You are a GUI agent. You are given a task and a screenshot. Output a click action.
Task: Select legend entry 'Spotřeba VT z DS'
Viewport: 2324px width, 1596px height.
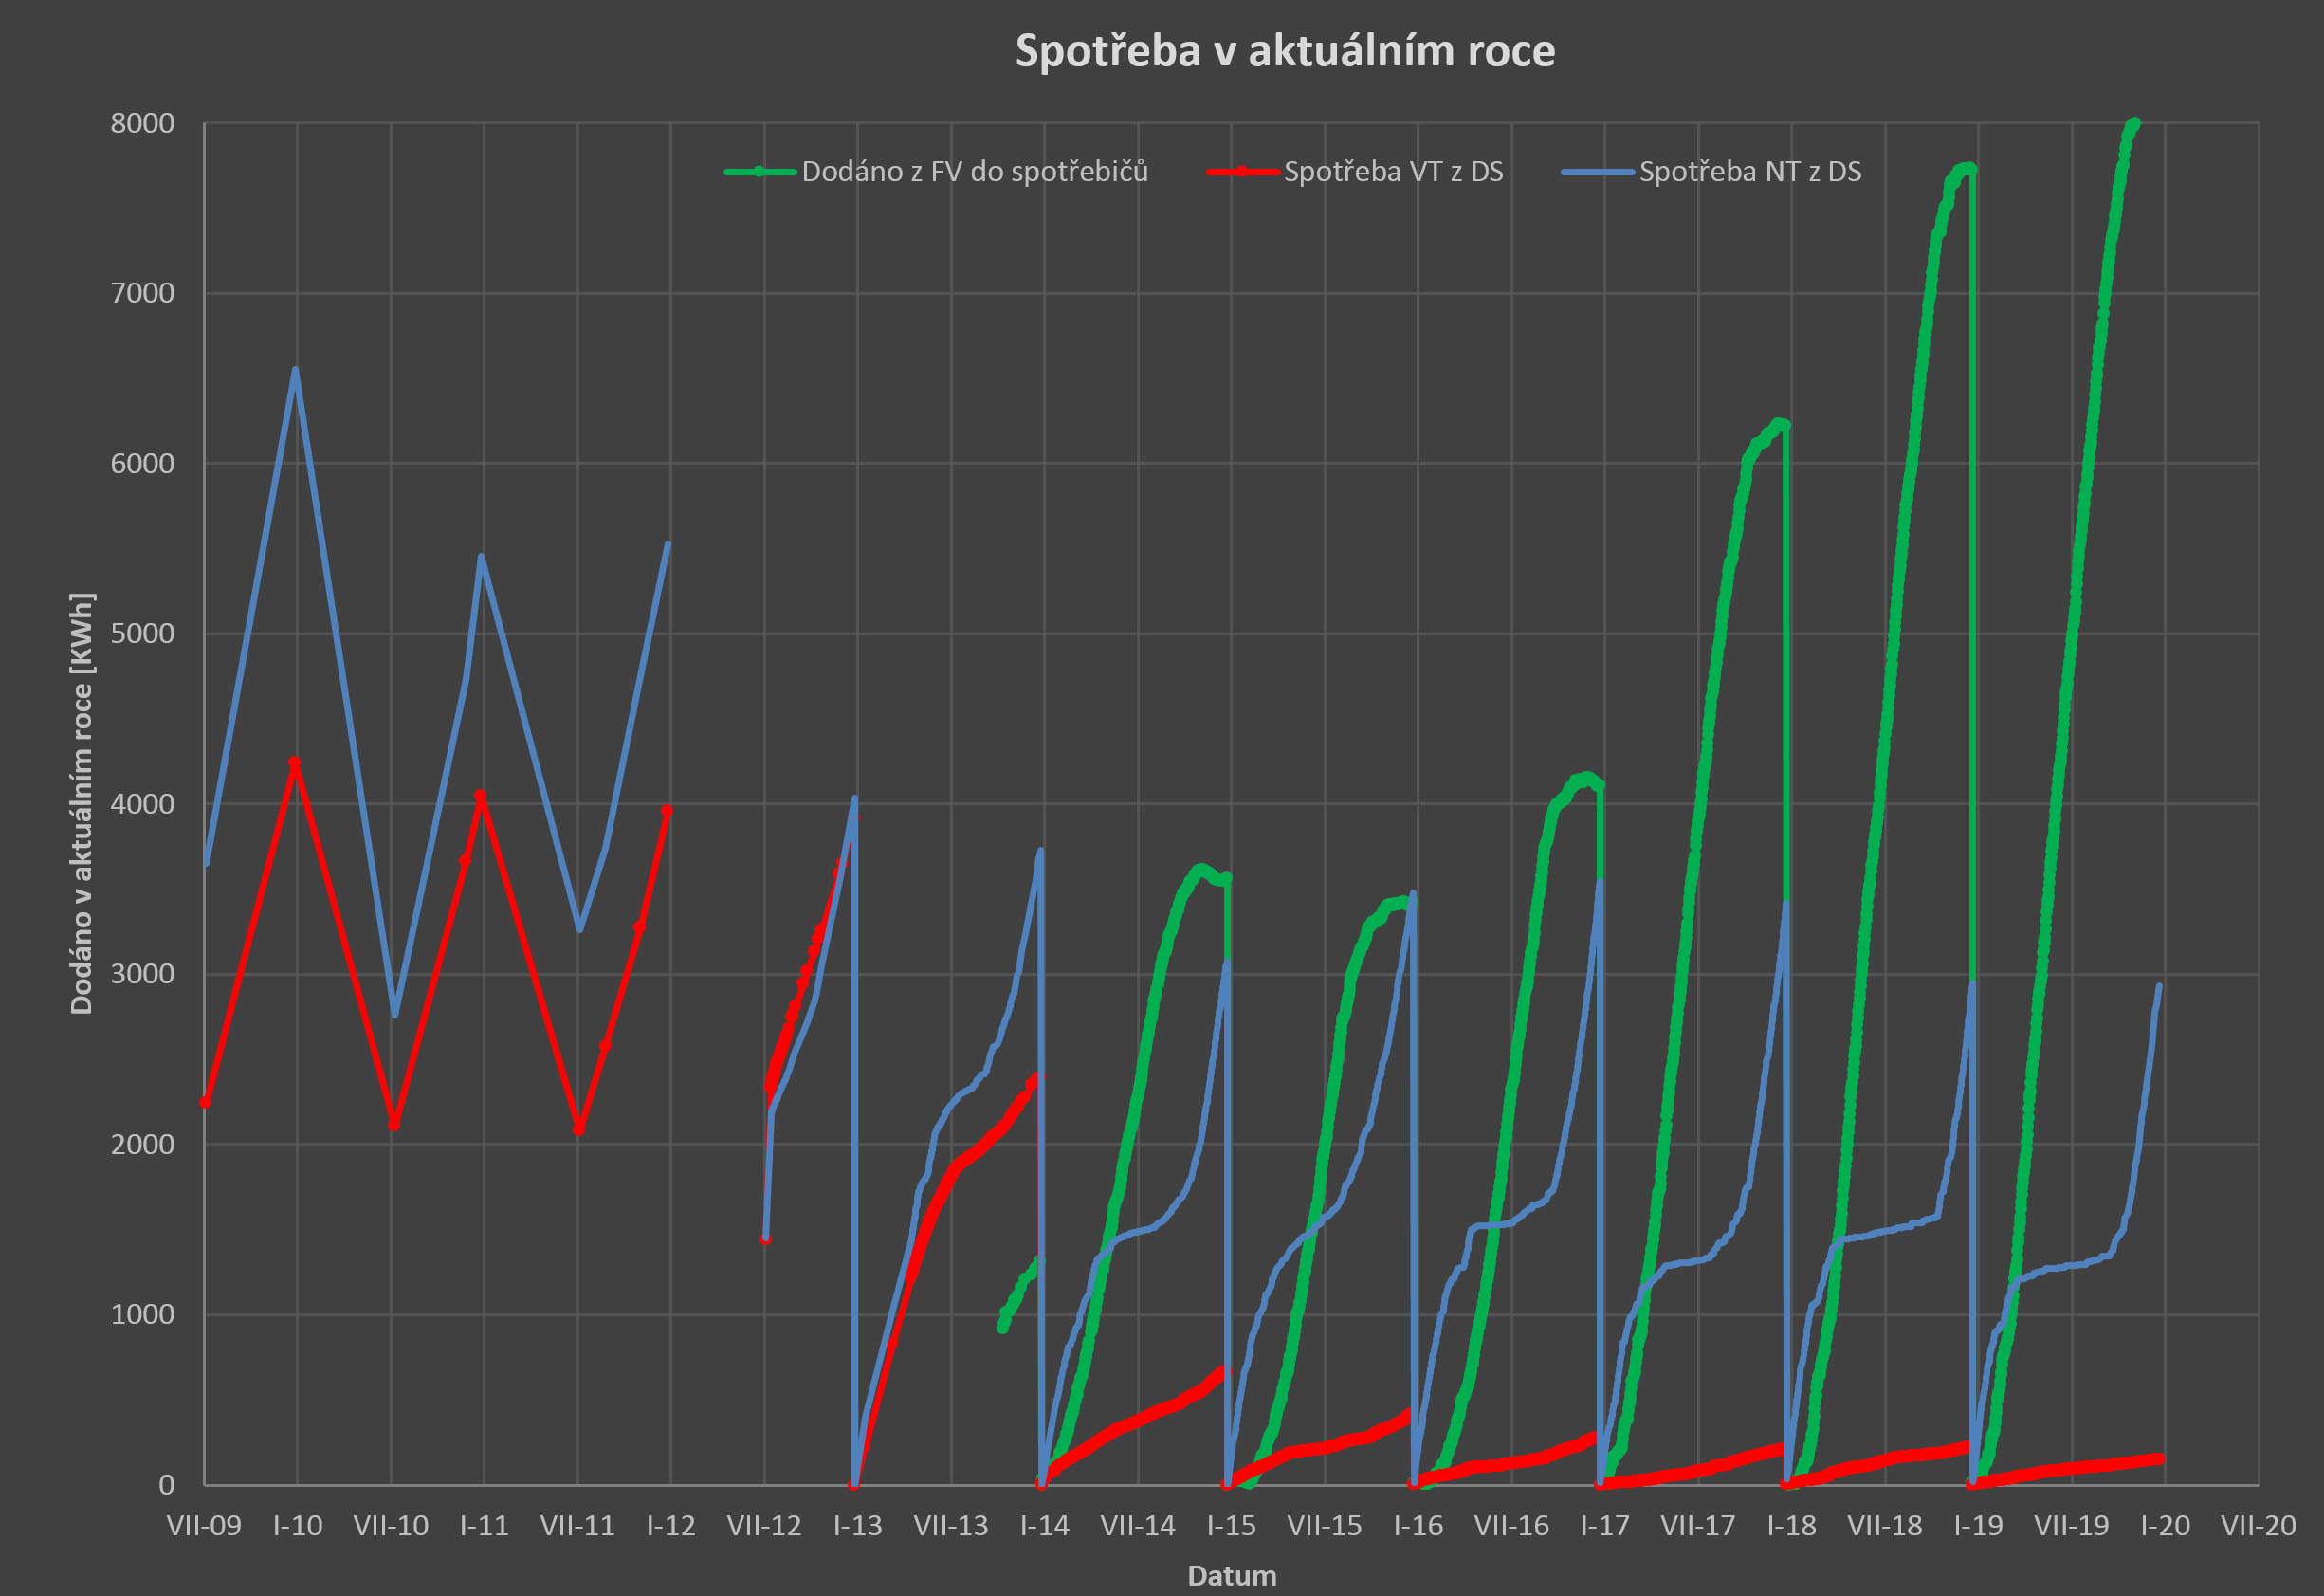(x=1393, y=172)
